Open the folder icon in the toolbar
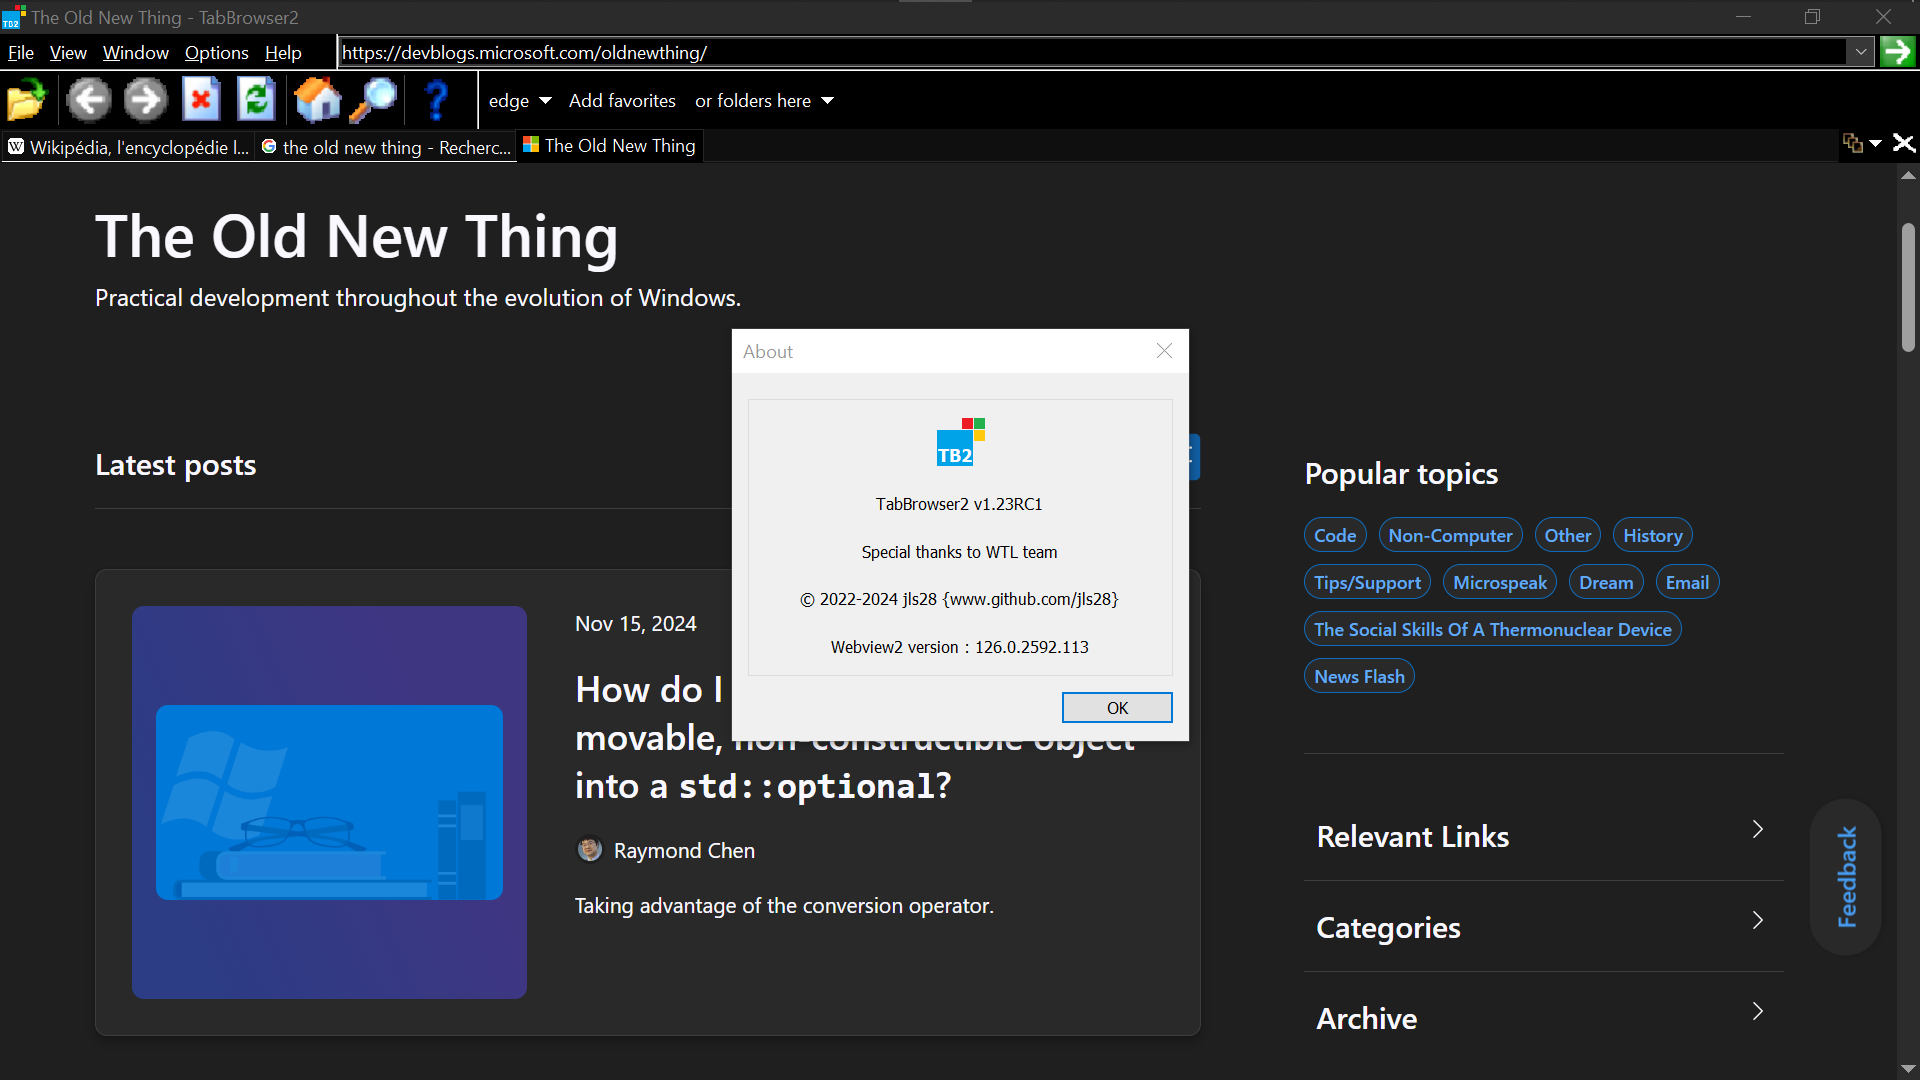Image resolution: width=1920 pixels, height=1080 pixels. 26,100
